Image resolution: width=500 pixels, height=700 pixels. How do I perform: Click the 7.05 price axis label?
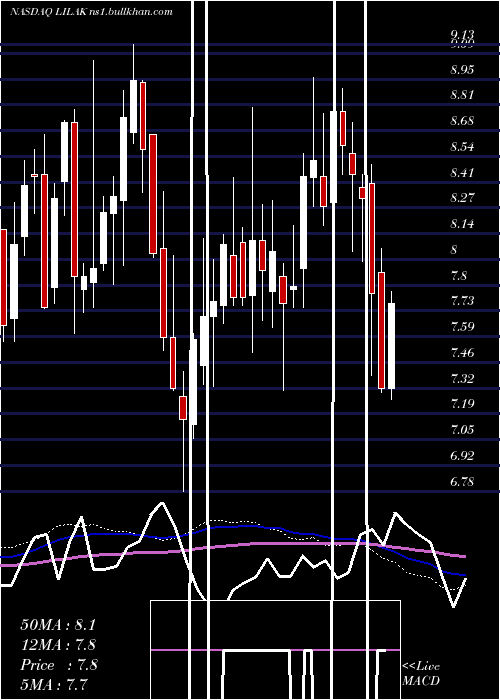(462, 430)
